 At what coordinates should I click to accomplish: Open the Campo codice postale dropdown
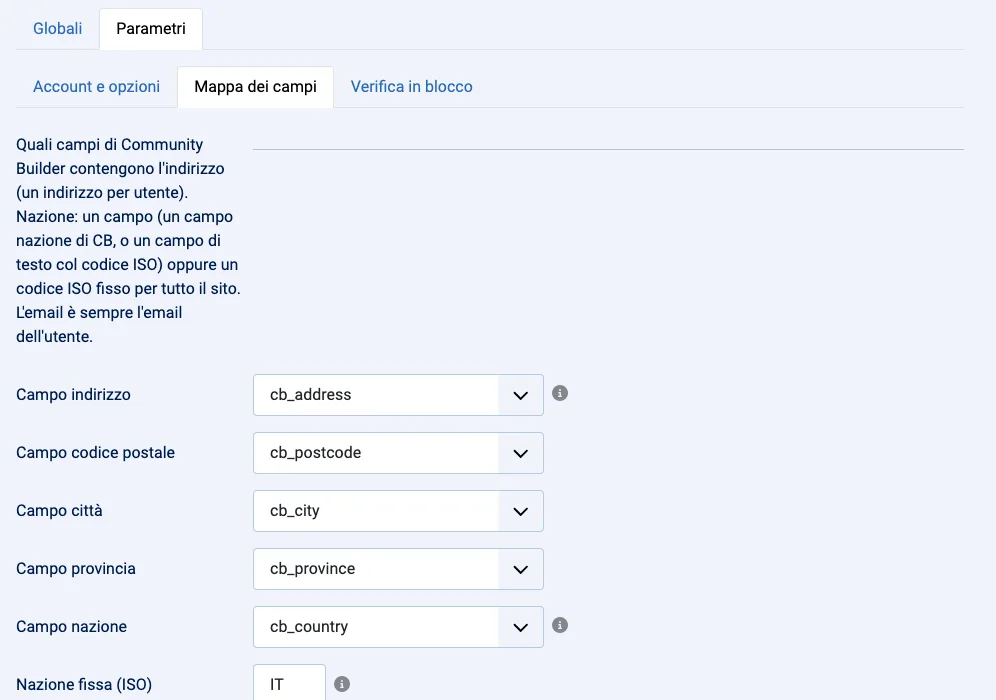tap(398, 453)
